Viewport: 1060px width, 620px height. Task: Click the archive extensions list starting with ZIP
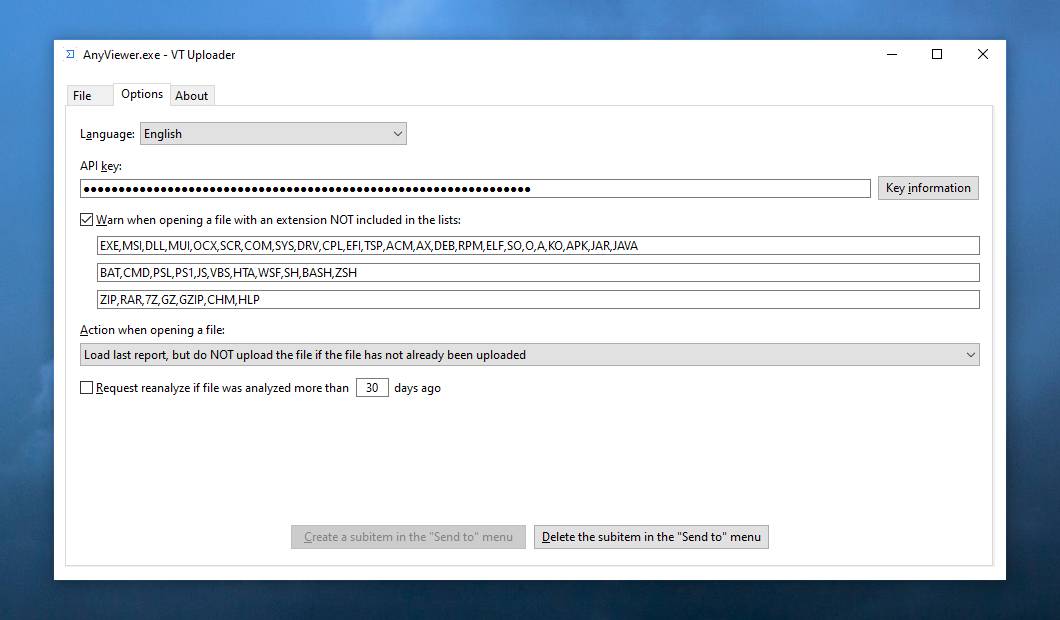tap(538, 300)
